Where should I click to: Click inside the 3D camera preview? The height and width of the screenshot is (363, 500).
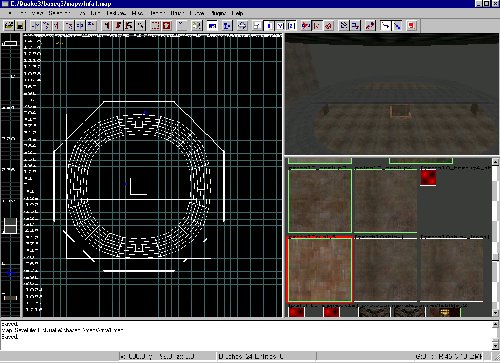[x=392, y=94]
